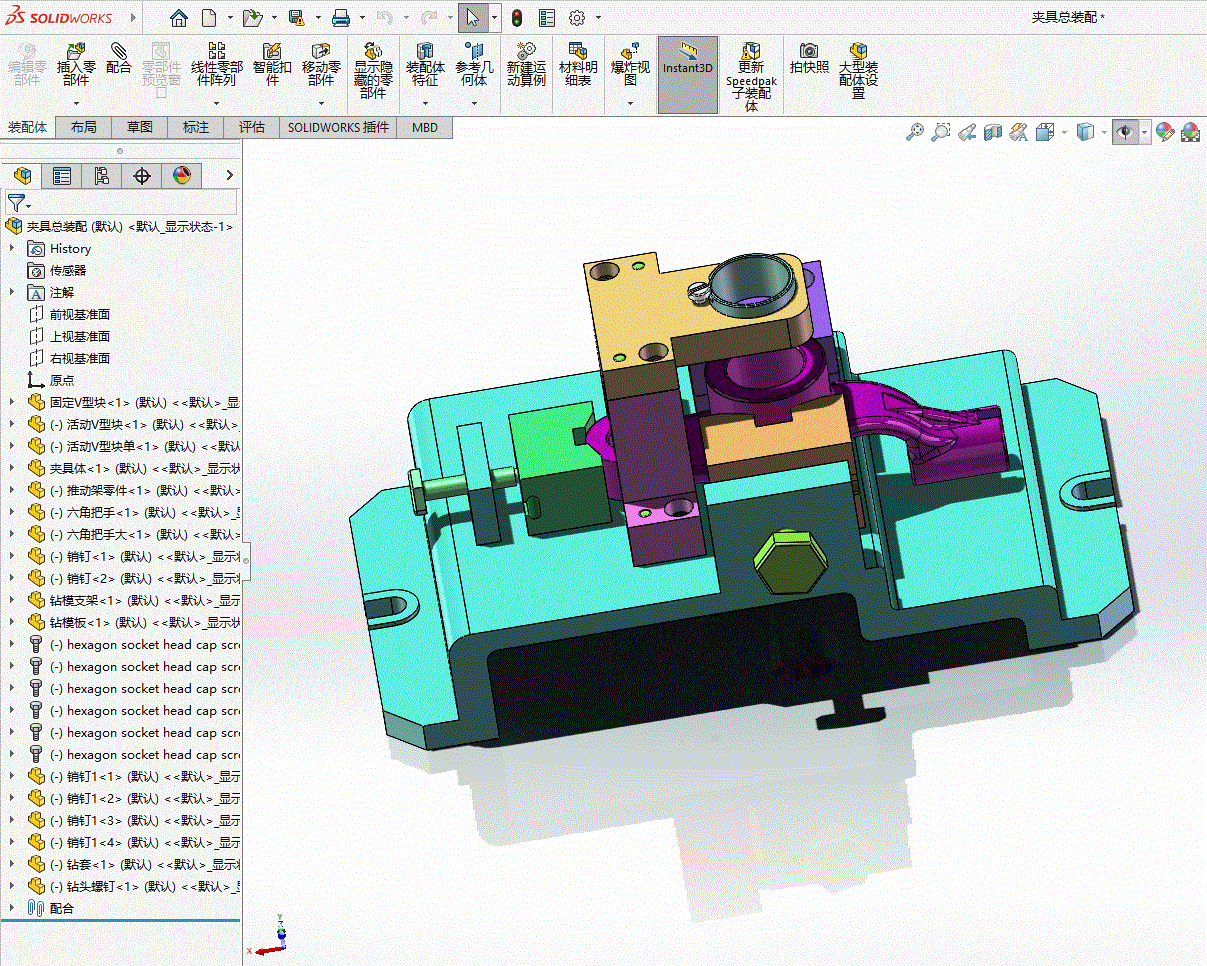Select 线性零部件阵列 linear component pattern
The height and width of the screenshot is (966, 1207).
click(x=217, y=65)
